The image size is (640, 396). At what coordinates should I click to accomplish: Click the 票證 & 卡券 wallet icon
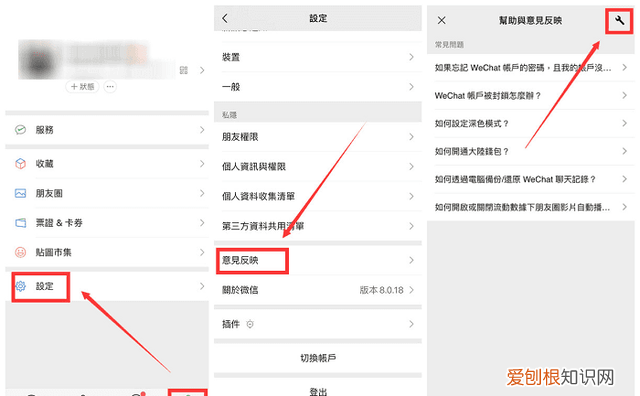click(20, 223)
